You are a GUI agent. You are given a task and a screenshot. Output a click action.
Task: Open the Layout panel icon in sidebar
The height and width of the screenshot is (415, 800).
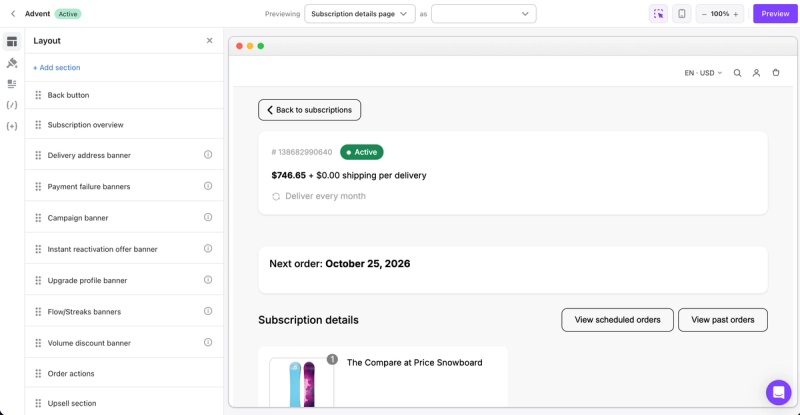tap(12, 42)
